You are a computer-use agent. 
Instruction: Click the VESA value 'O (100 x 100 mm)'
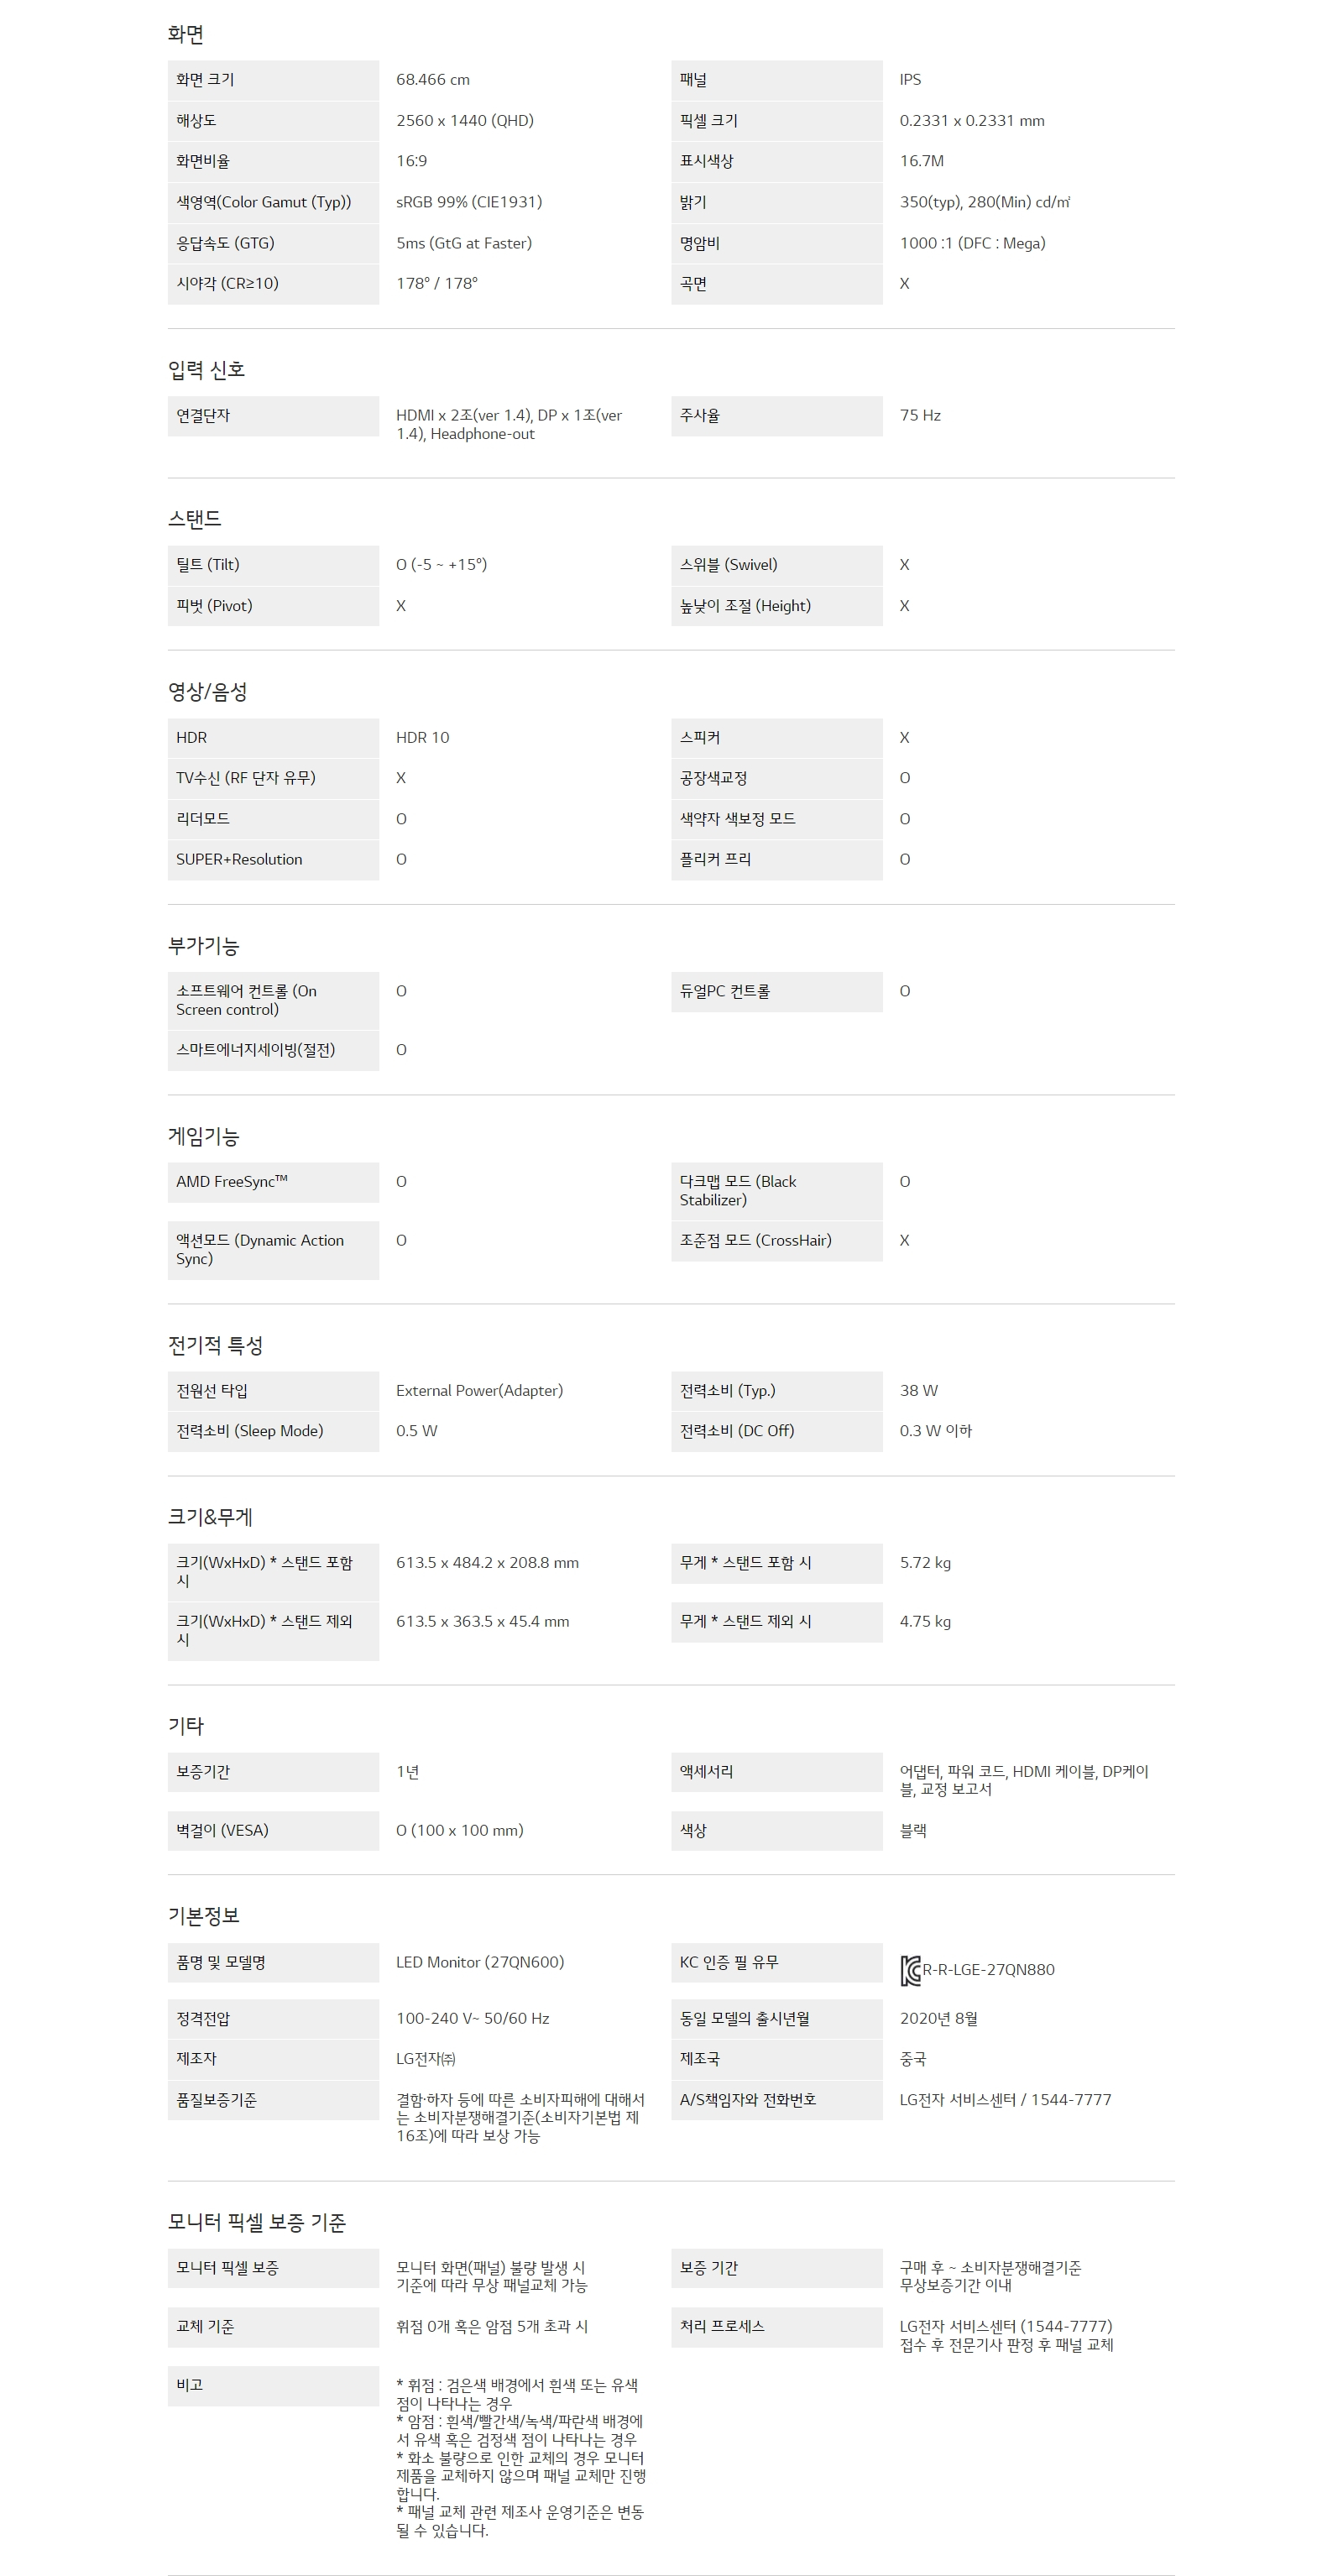click(459, 1831)
